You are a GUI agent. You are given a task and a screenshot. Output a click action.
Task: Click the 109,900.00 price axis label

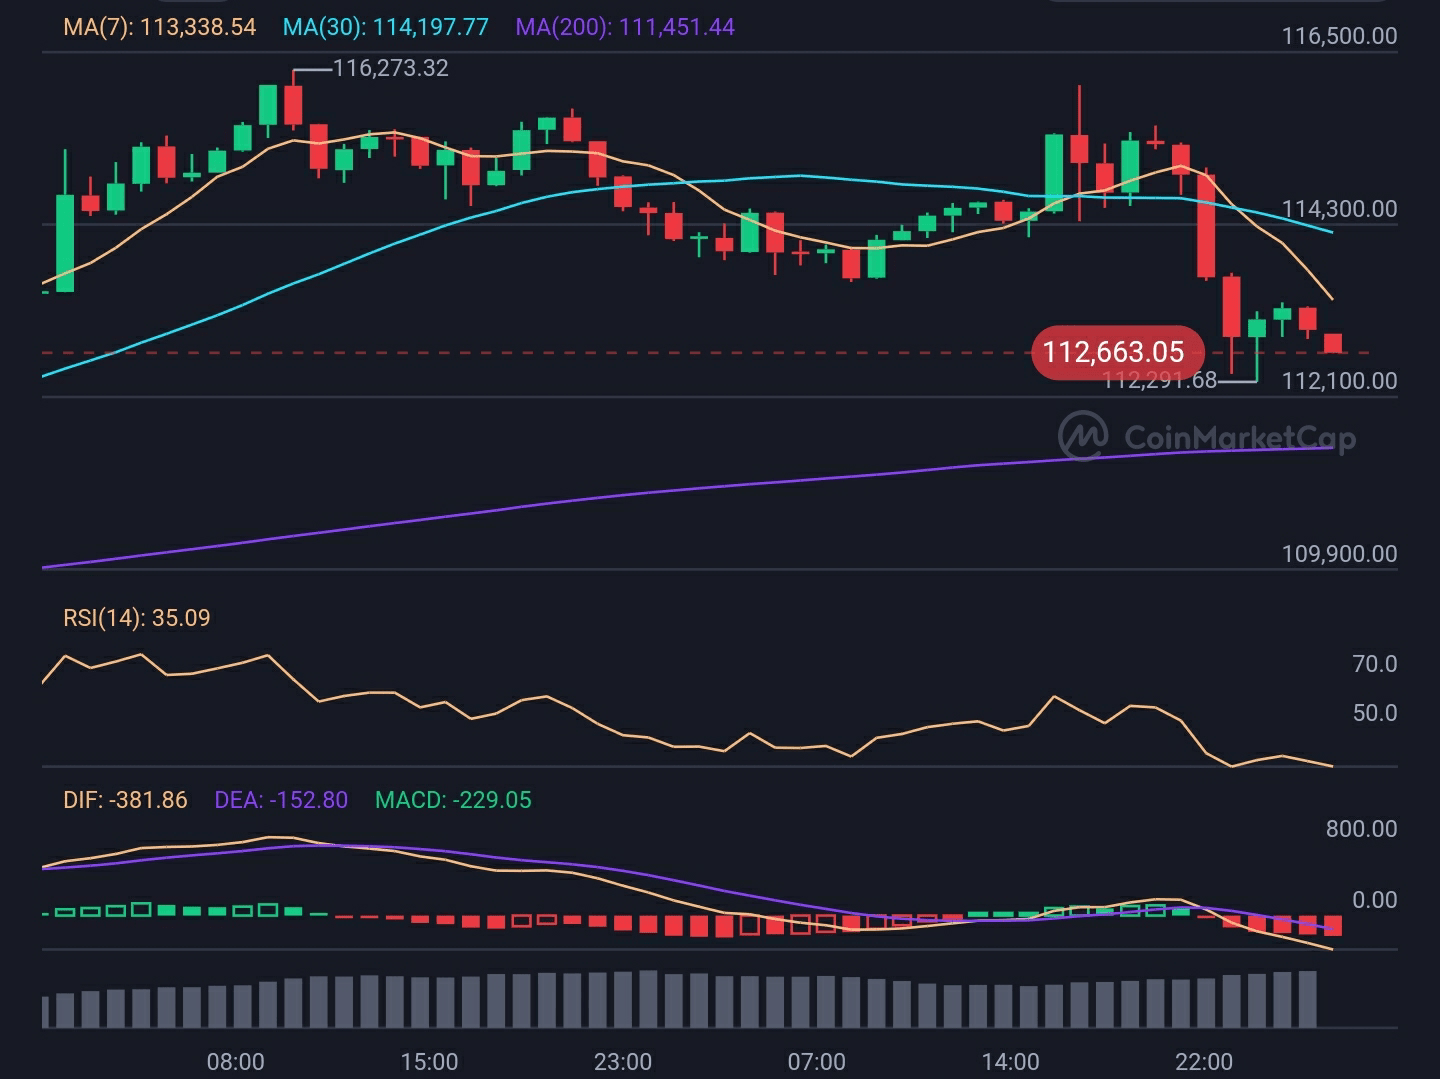(x=1339, y=554)
